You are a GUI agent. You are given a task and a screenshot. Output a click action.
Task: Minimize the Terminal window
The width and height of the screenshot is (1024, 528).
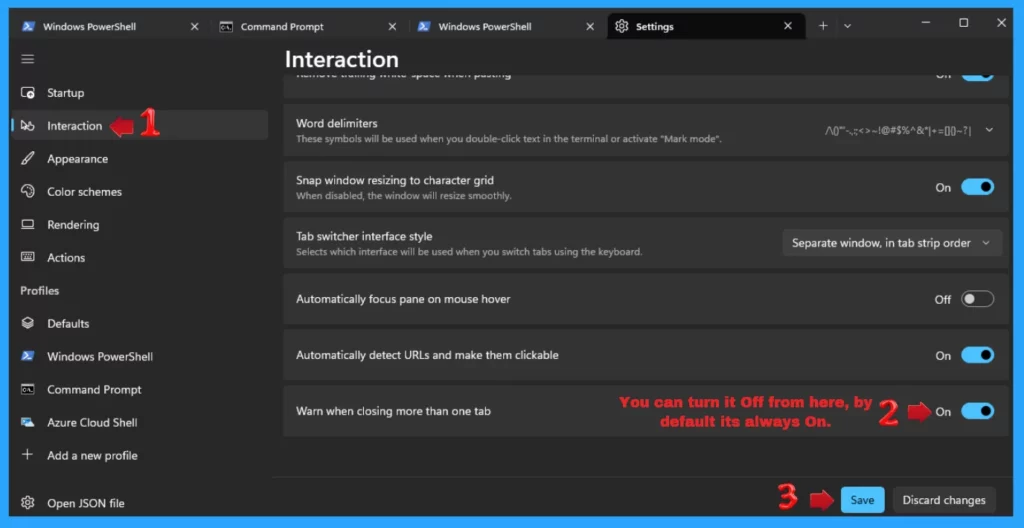pos(925,23)
